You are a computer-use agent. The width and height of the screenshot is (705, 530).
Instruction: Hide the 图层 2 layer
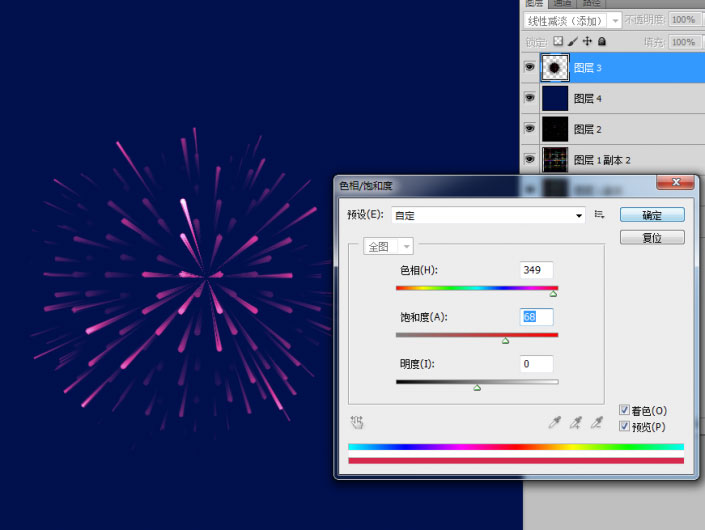point(530,129)
